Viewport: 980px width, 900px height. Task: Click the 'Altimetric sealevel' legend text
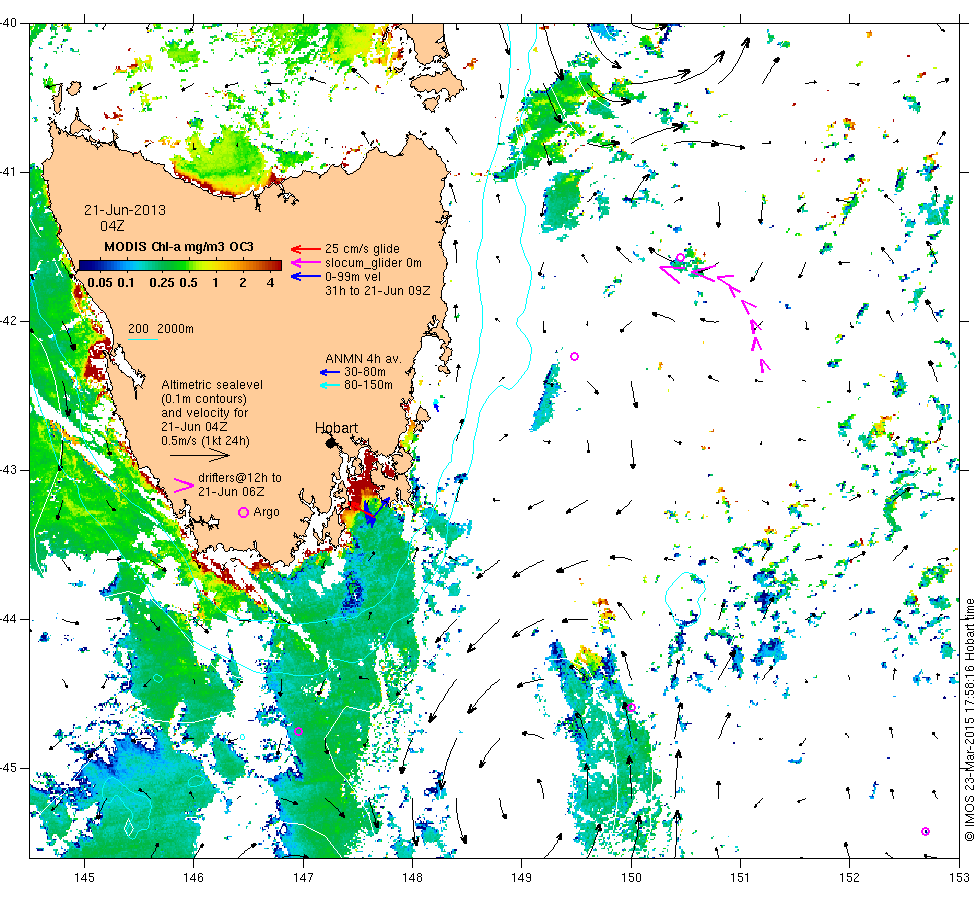[x=212, y=384]
